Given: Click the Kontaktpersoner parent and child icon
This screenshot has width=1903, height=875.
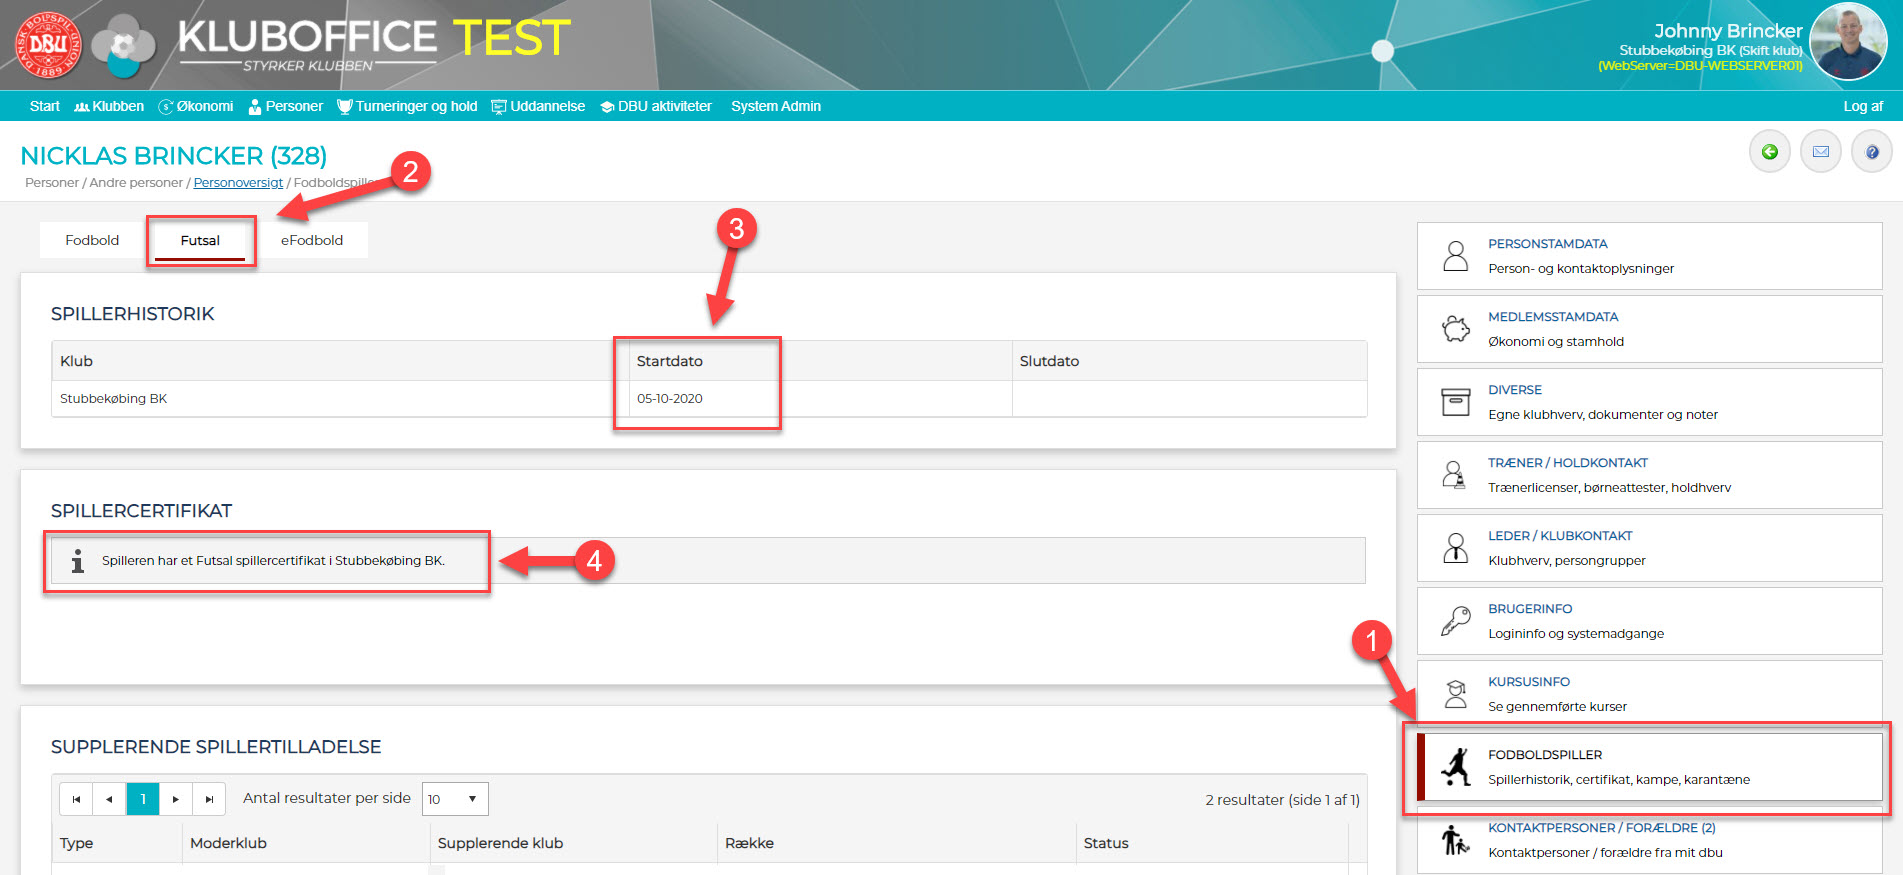Looking at the screenshot, I should [x=1456, y=840].
